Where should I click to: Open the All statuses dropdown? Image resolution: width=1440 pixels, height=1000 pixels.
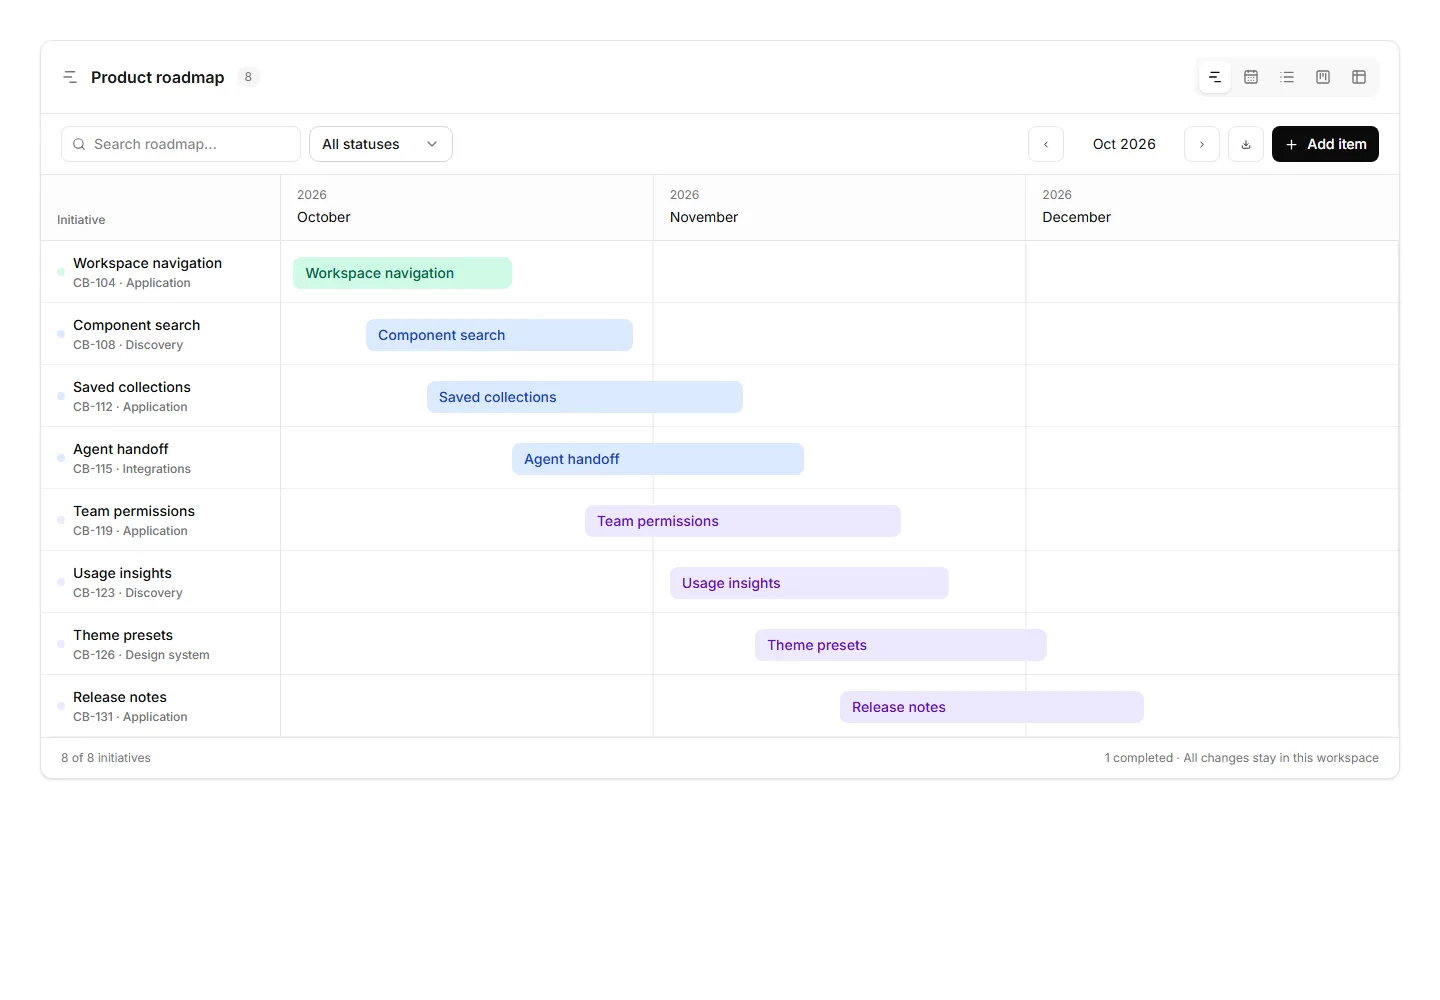tap(381, 144)
